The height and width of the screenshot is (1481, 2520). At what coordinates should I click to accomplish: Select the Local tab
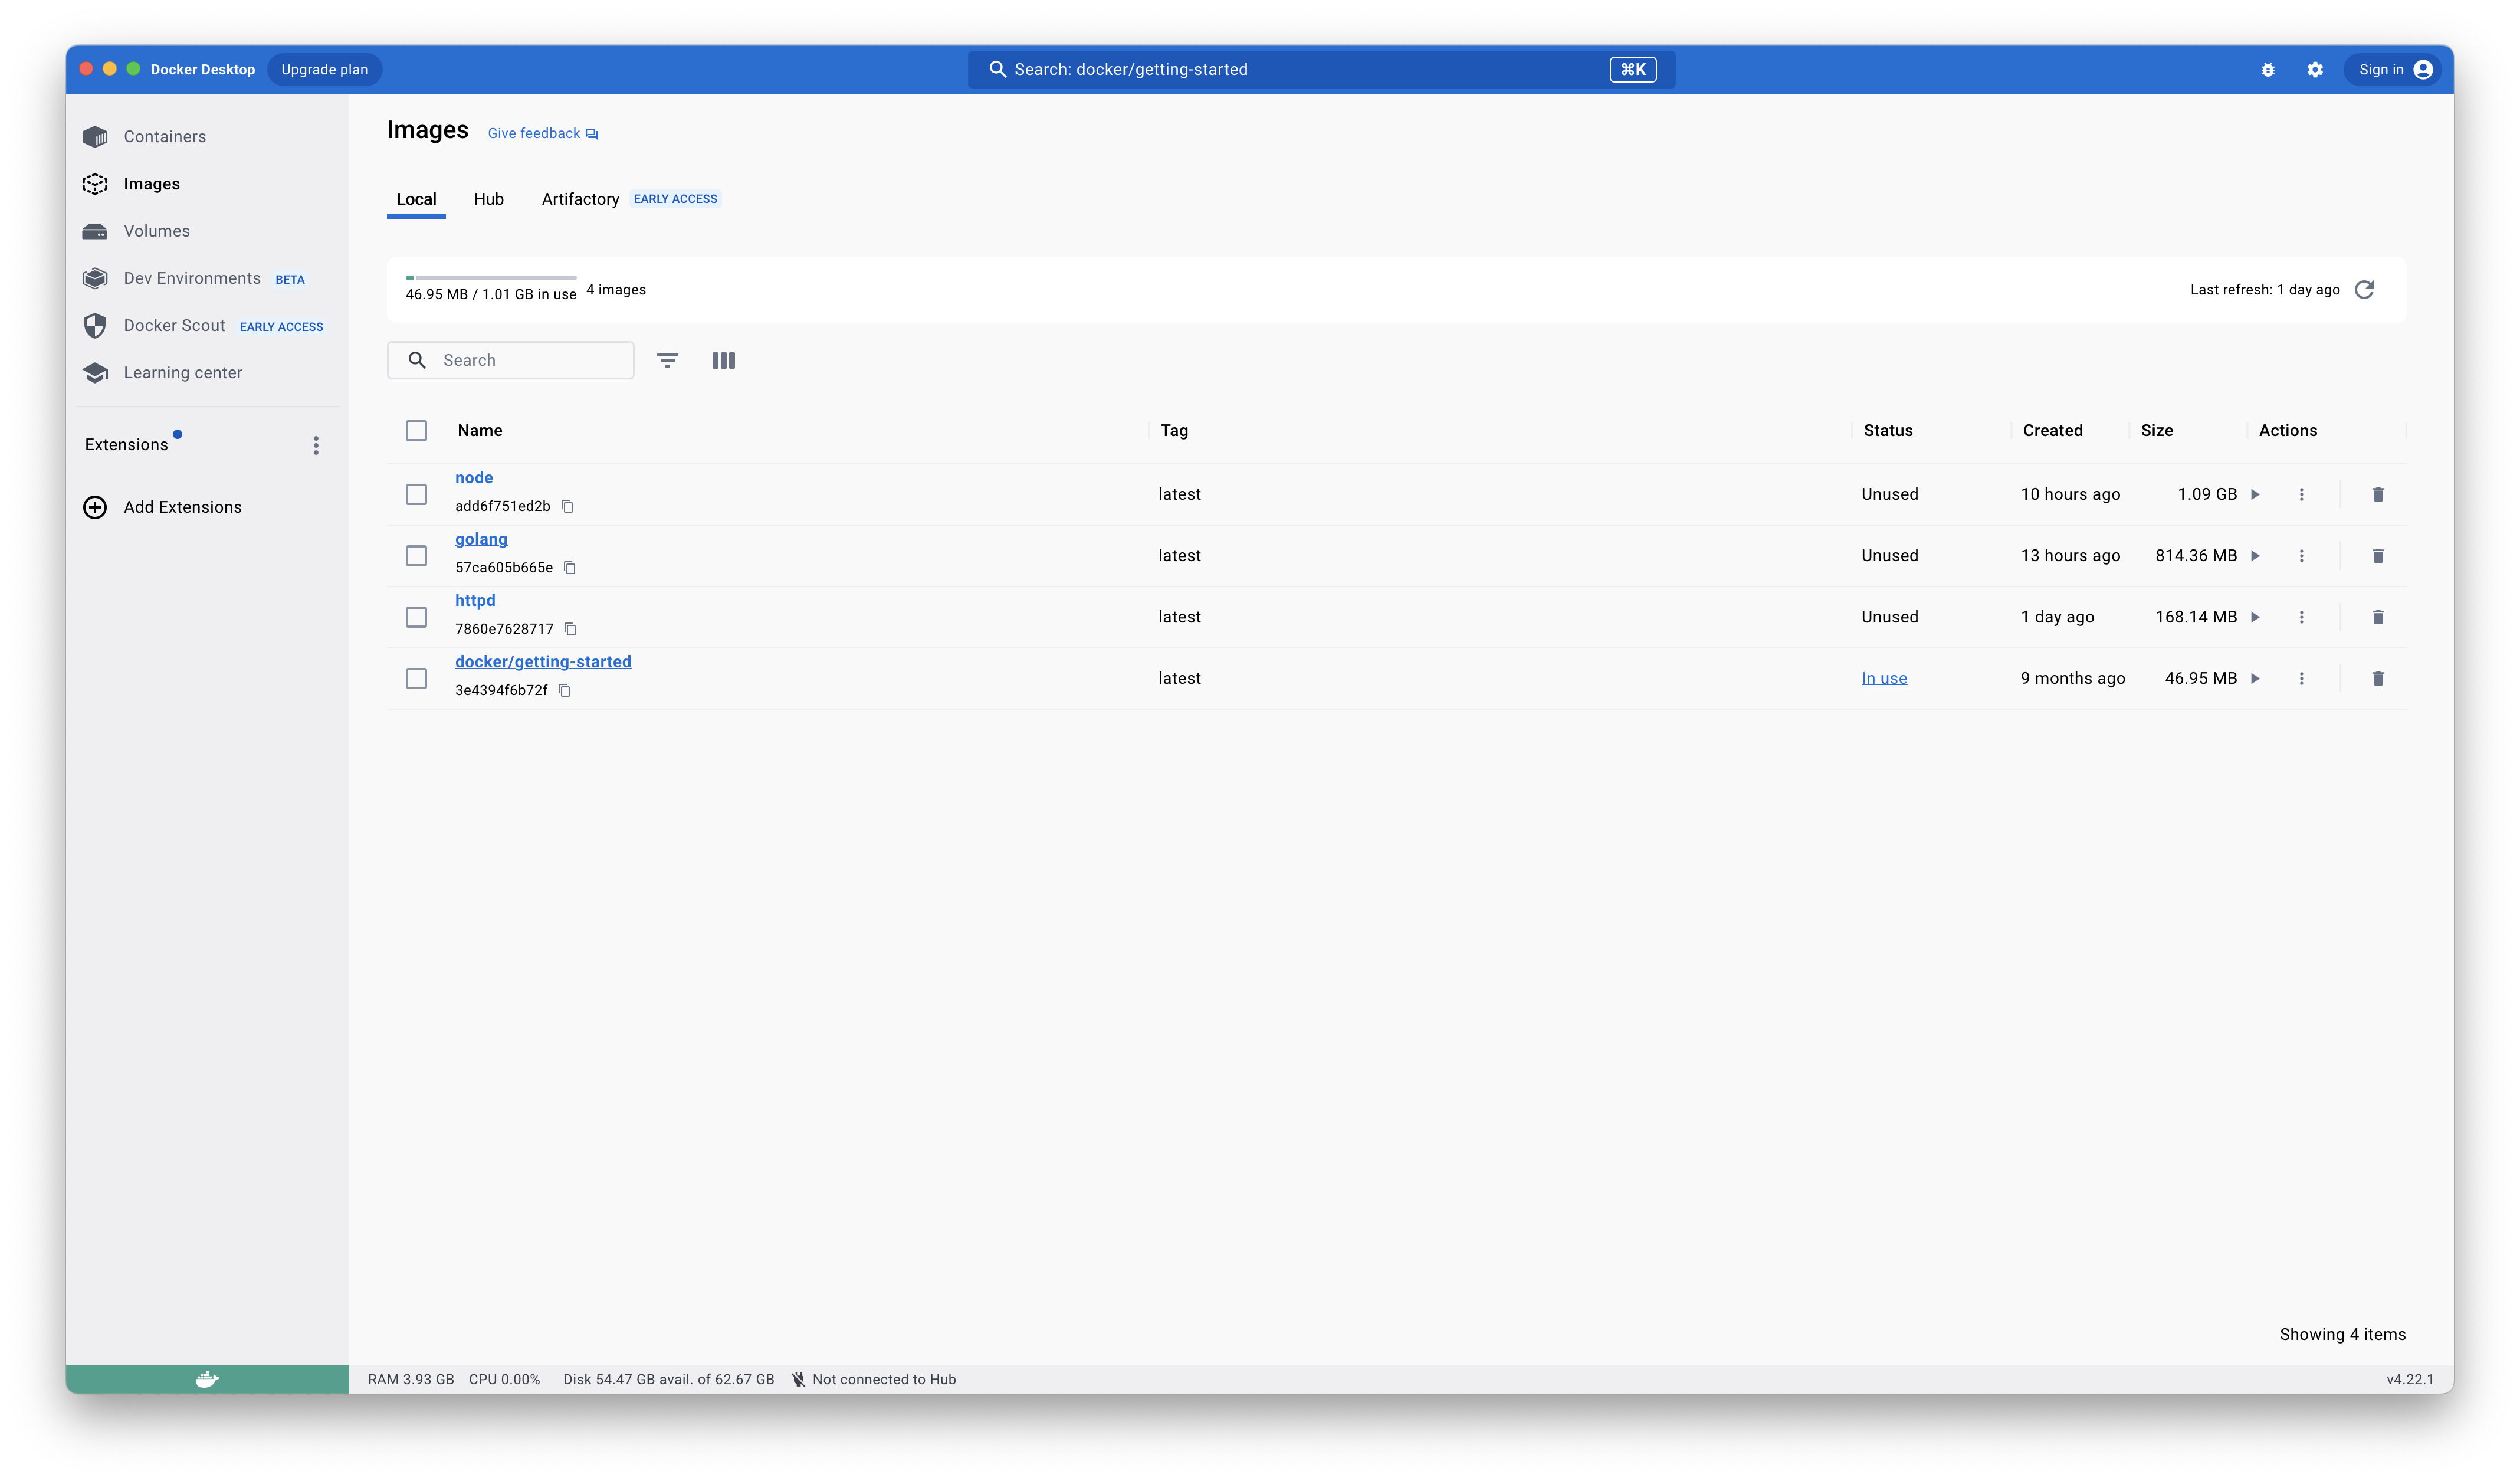[416, 199]
